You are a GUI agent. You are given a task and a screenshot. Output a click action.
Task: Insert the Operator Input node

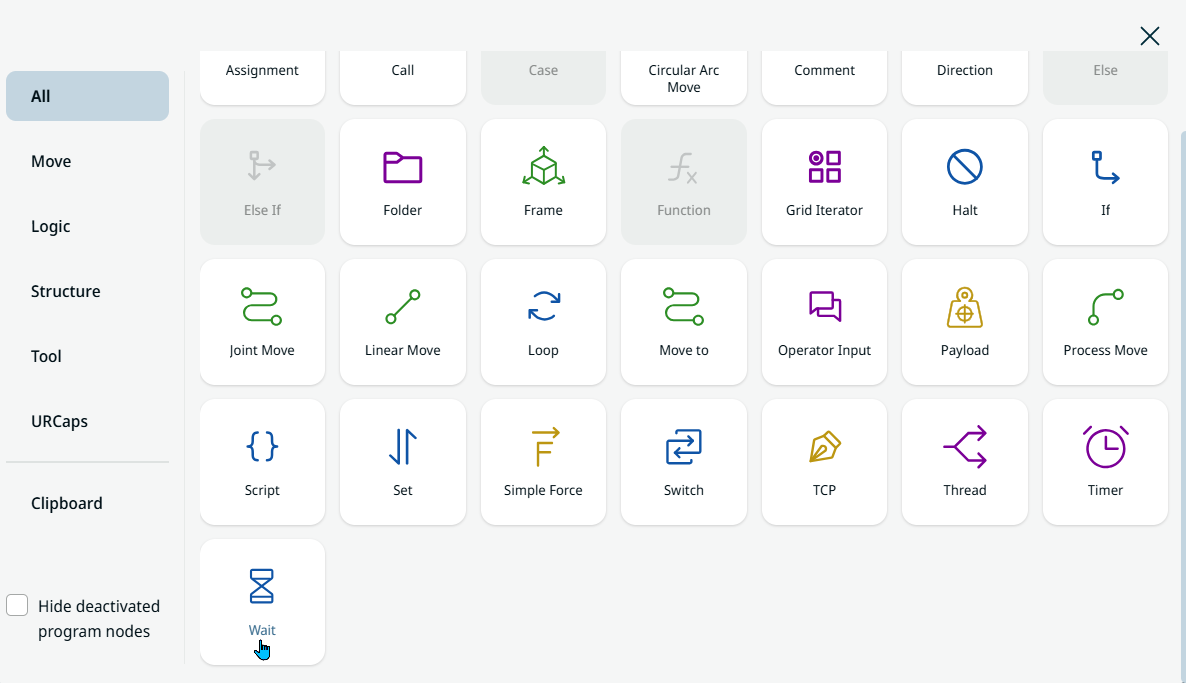tap(824, 322)
